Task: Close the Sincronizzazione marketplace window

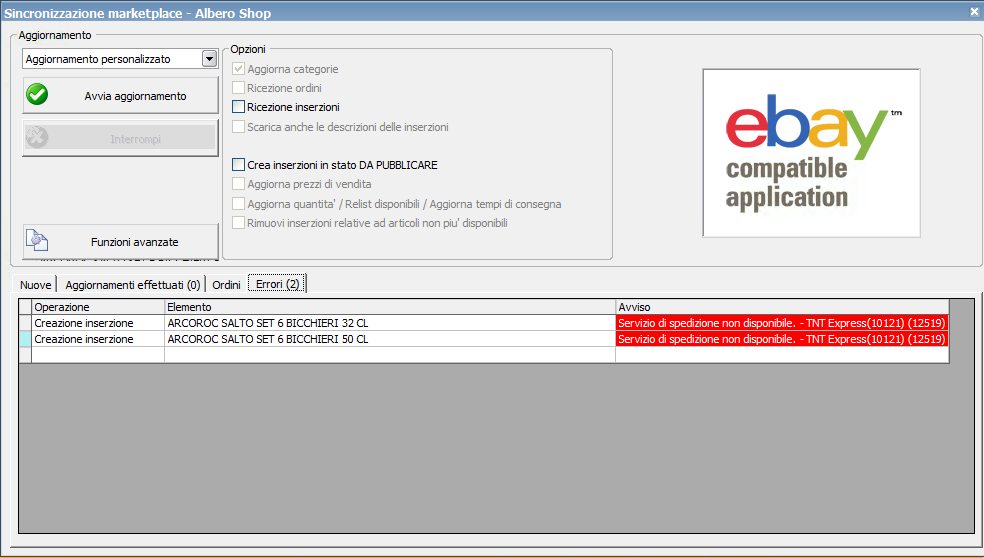Action: click(975, 12)
